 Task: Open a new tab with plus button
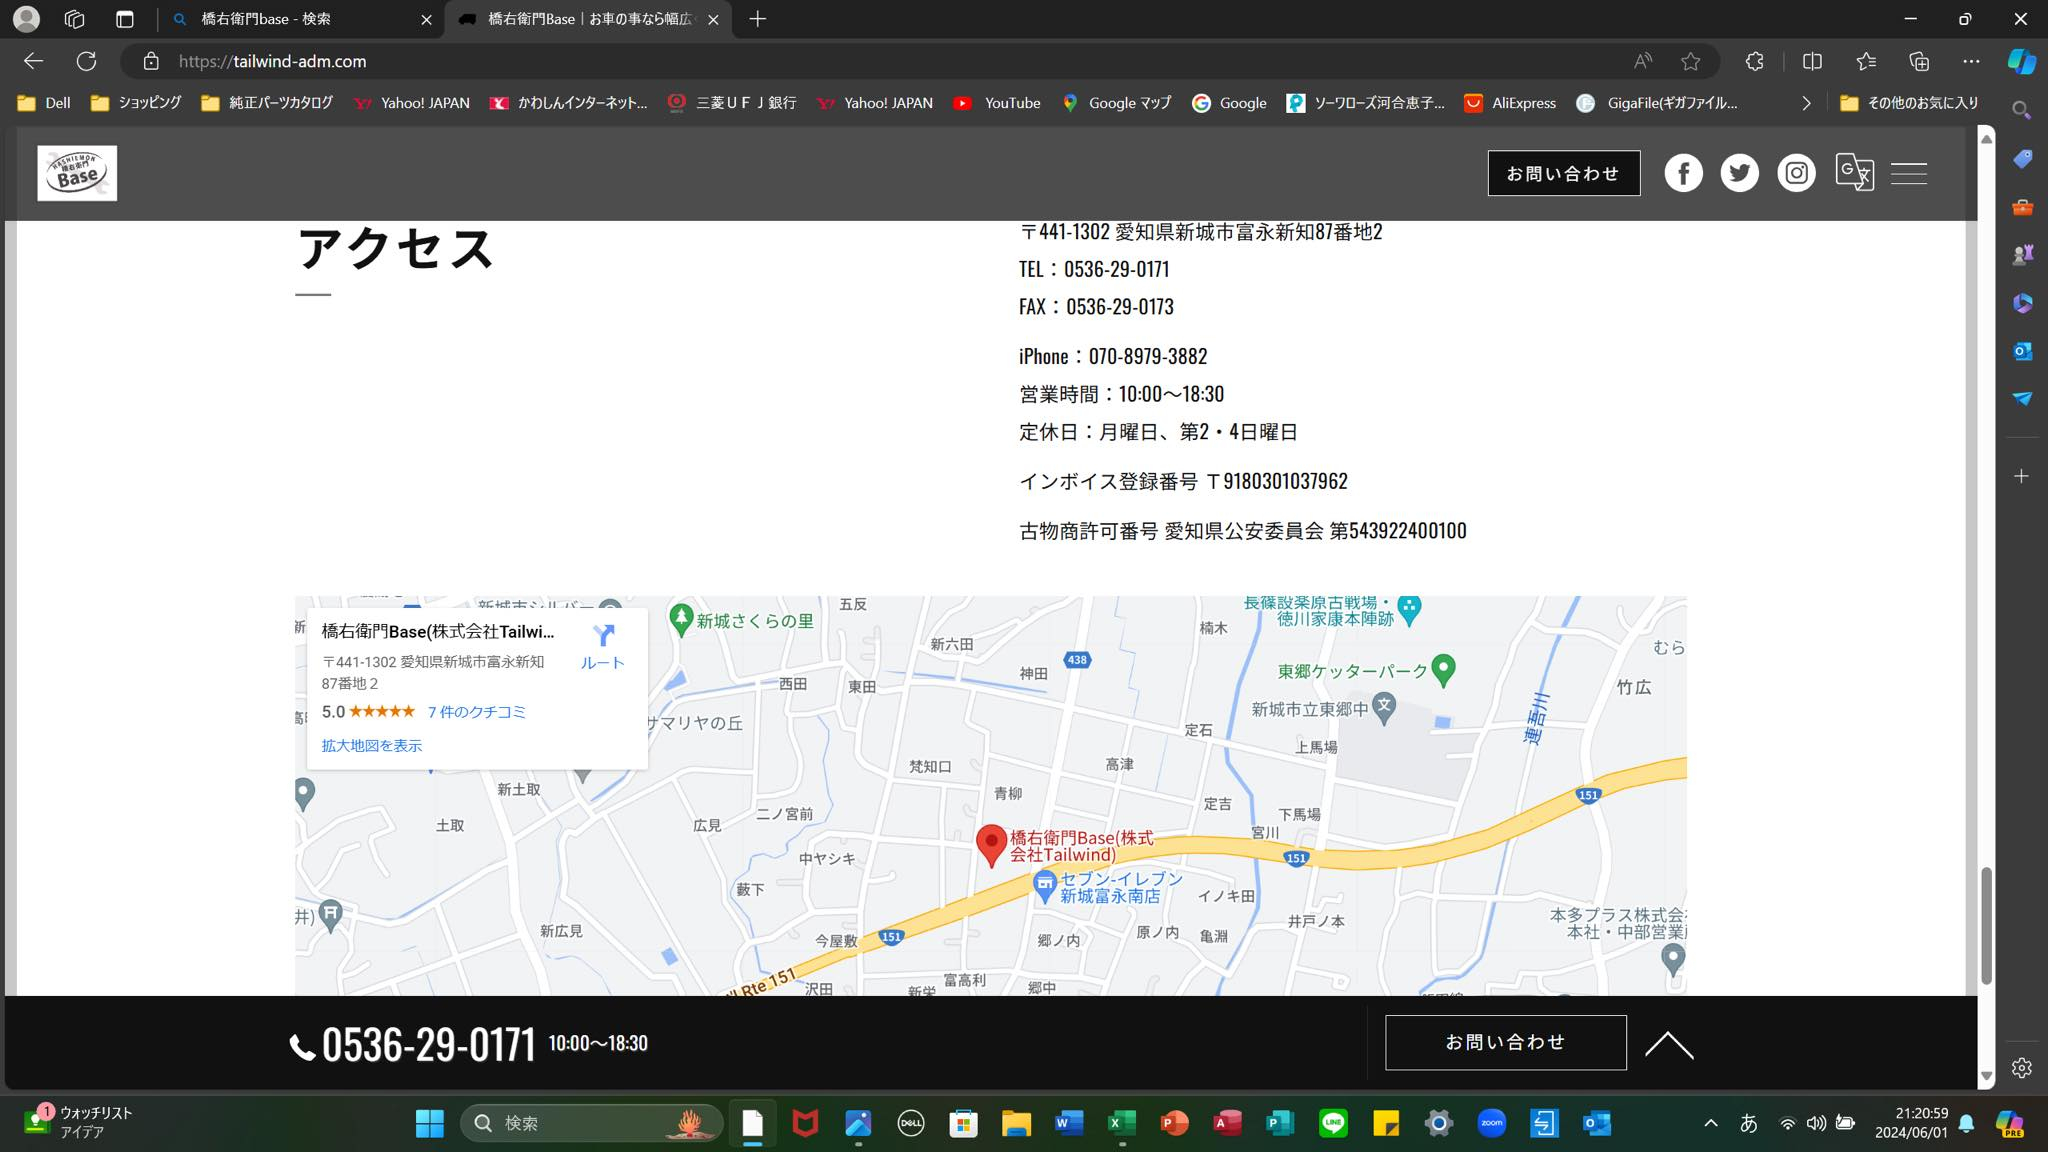point(758,19)
